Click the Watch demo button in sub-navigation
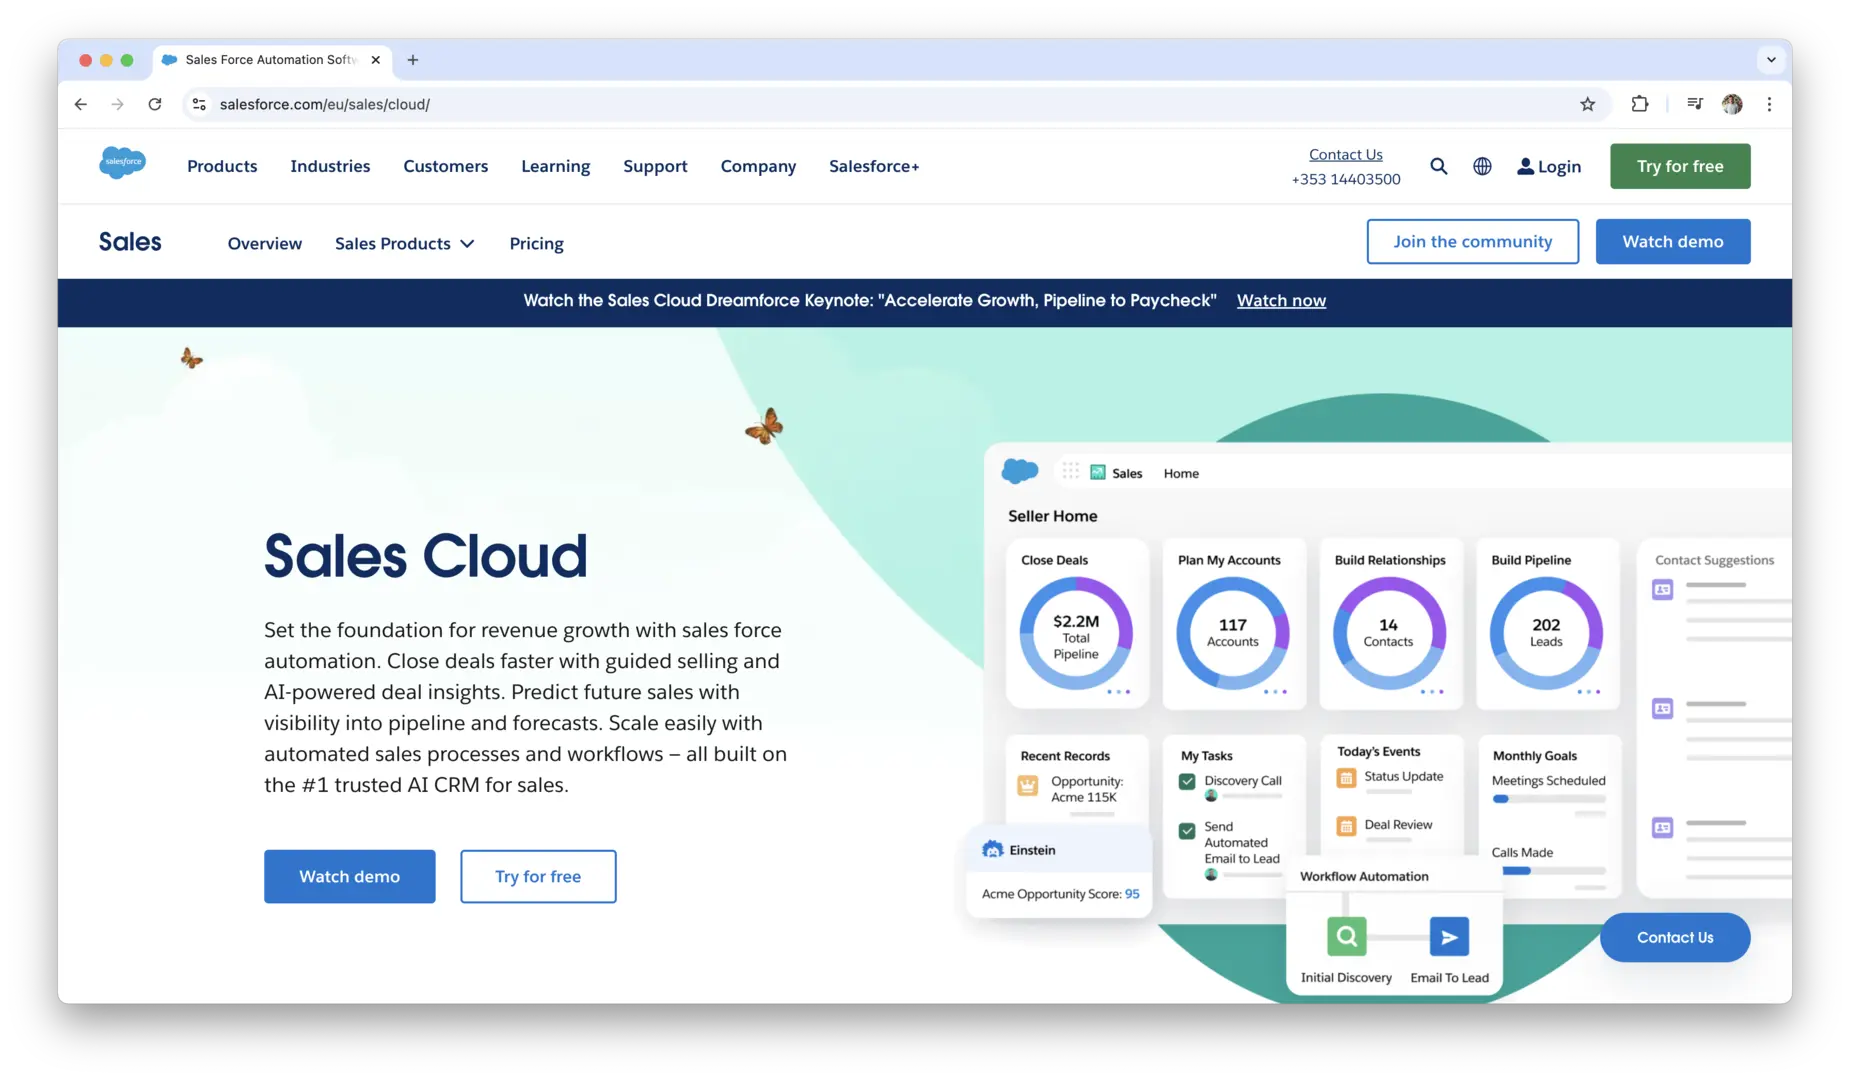 pos(1673,241)
